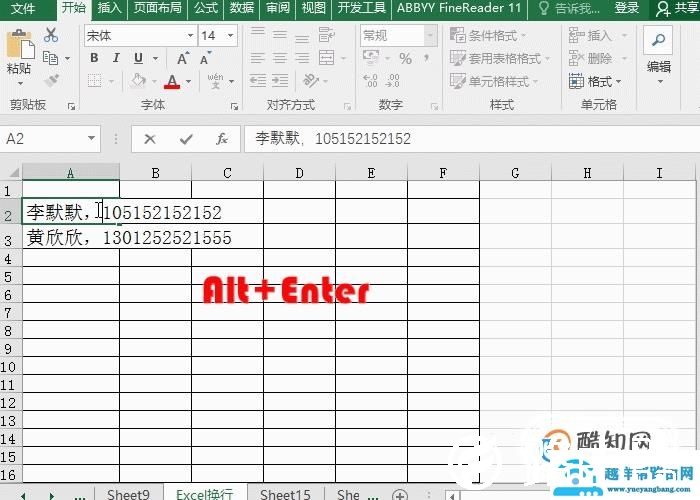Open the font name 宋体 dropdown
The height and width of the screenshot is (500, 700).
click(191, 35)
